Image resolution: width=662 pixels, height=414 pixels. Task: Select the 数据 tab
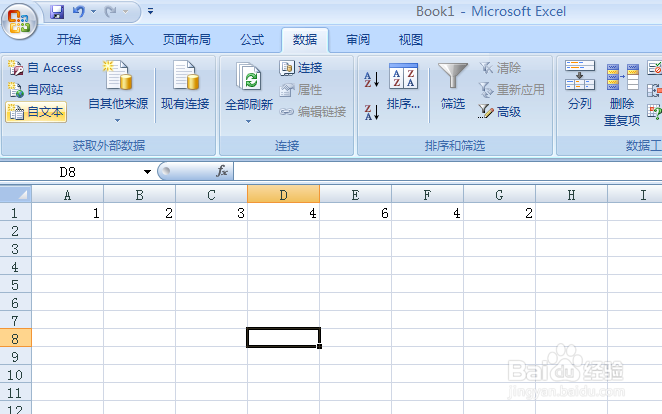(305, 40)
